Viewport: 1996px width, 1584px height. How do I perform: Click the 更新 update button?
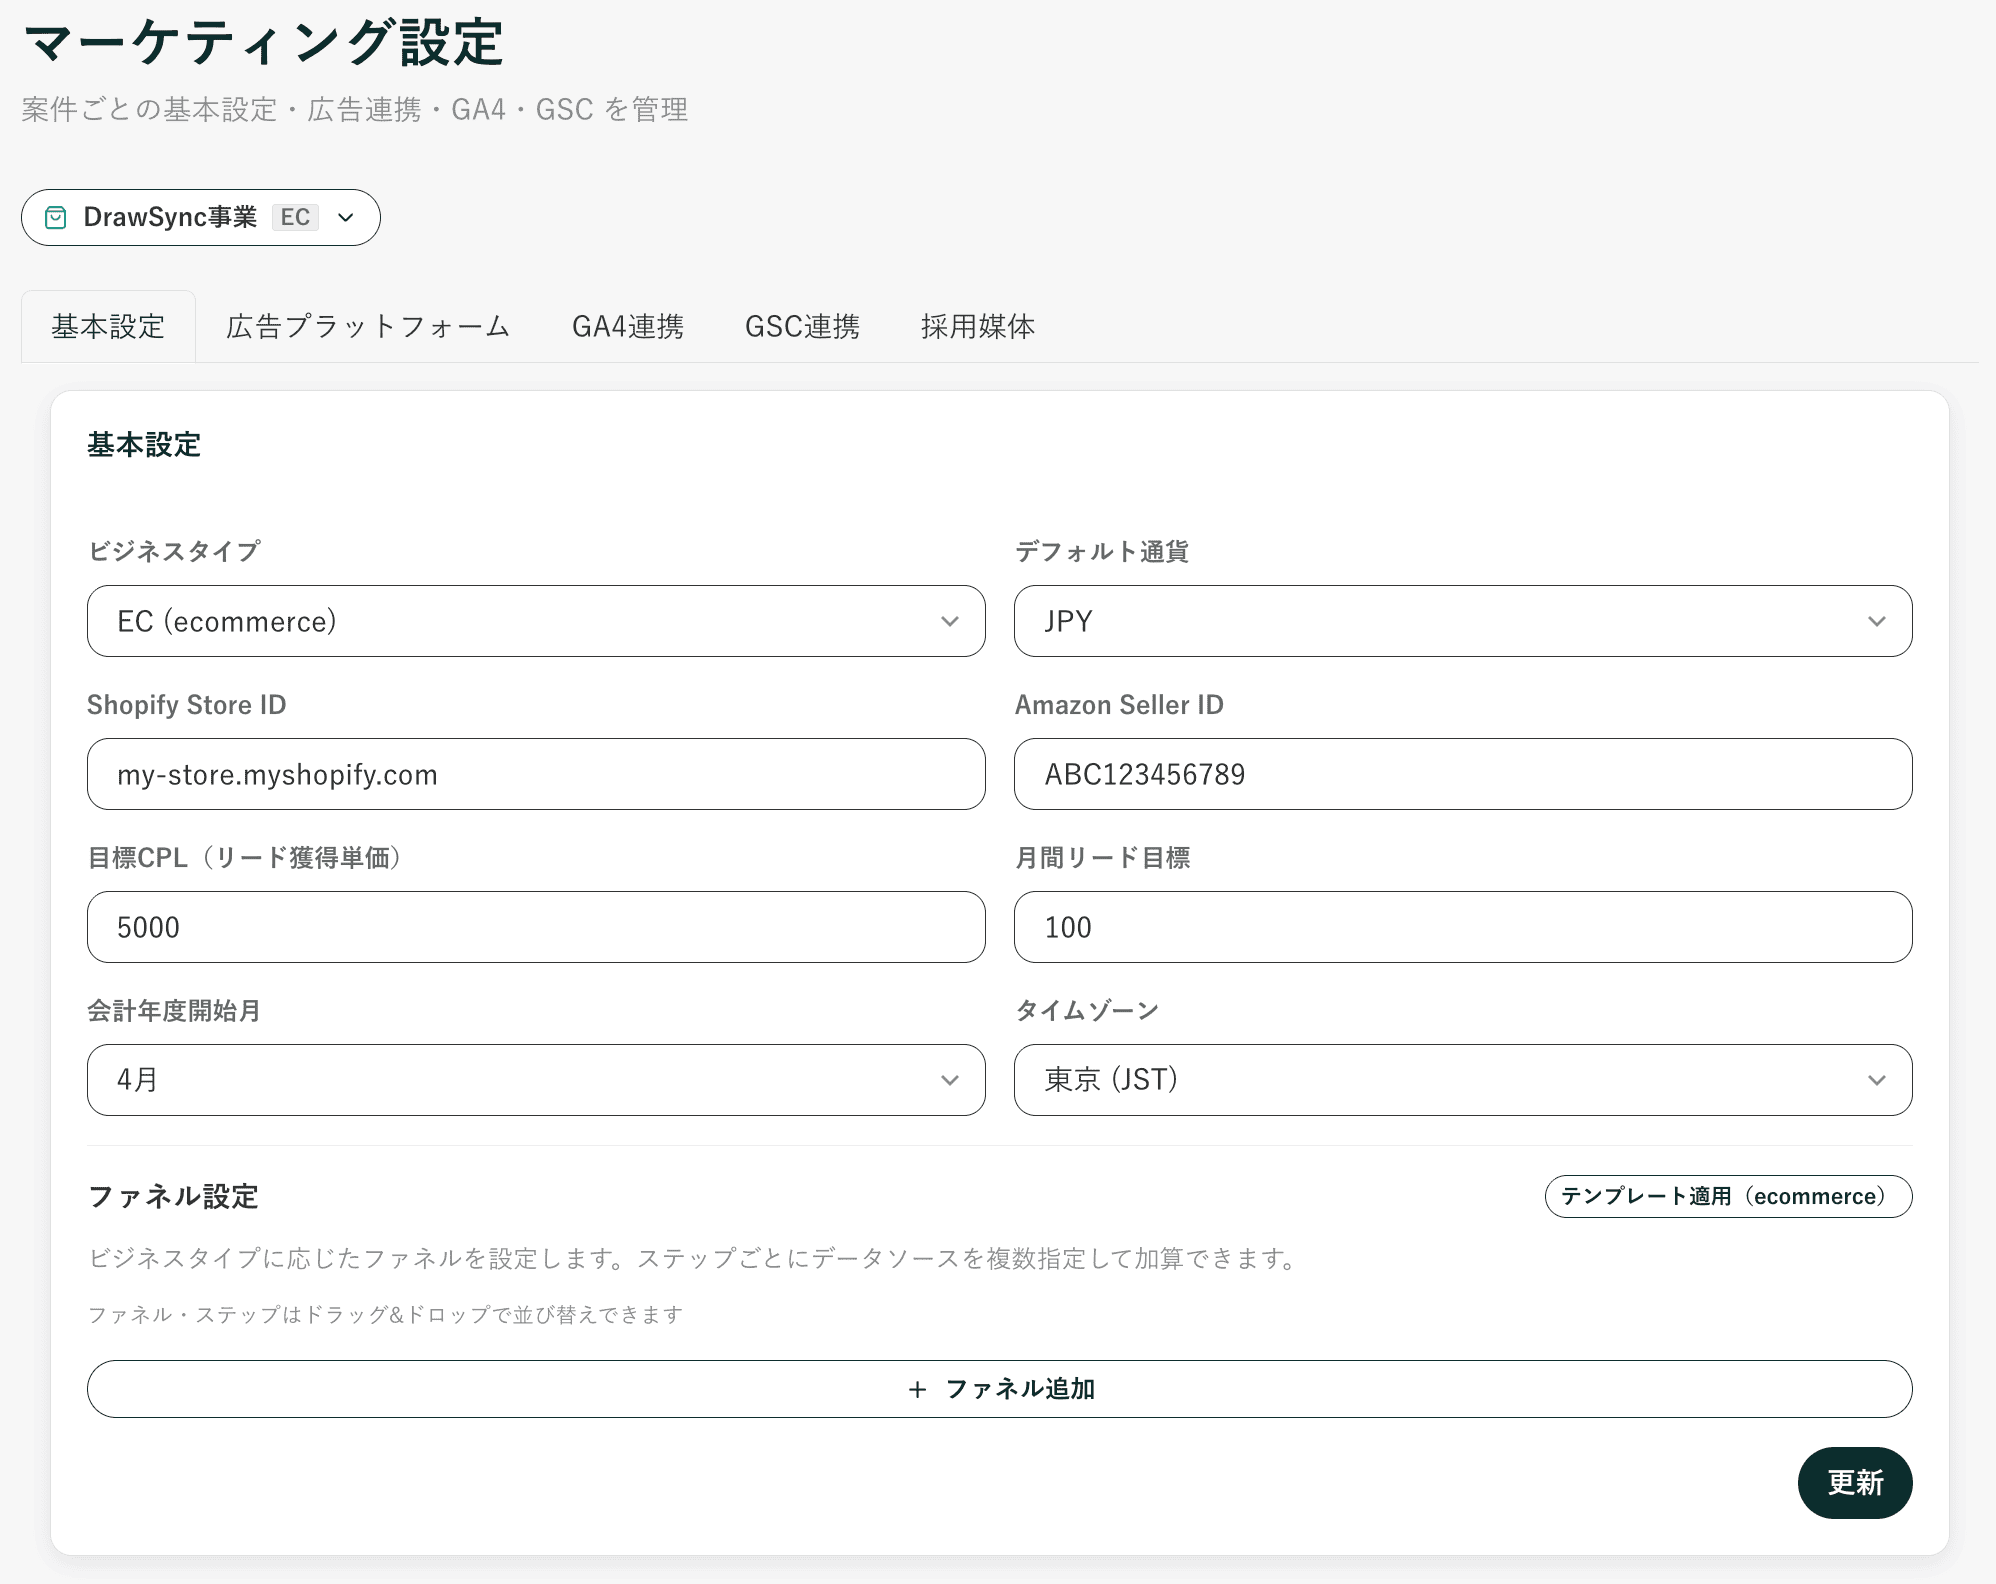click(x=1855, y=1483)
